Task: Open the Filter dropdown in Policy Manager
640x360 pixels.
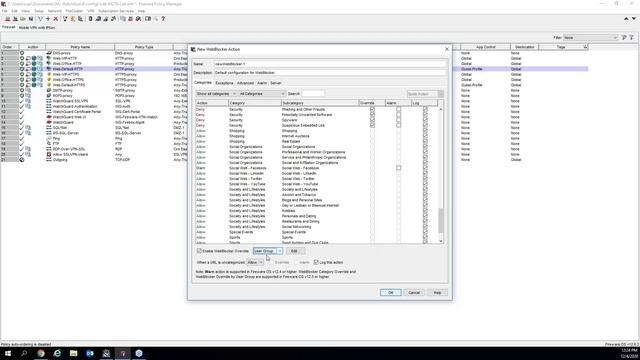Action: click(x=591, y=38)
